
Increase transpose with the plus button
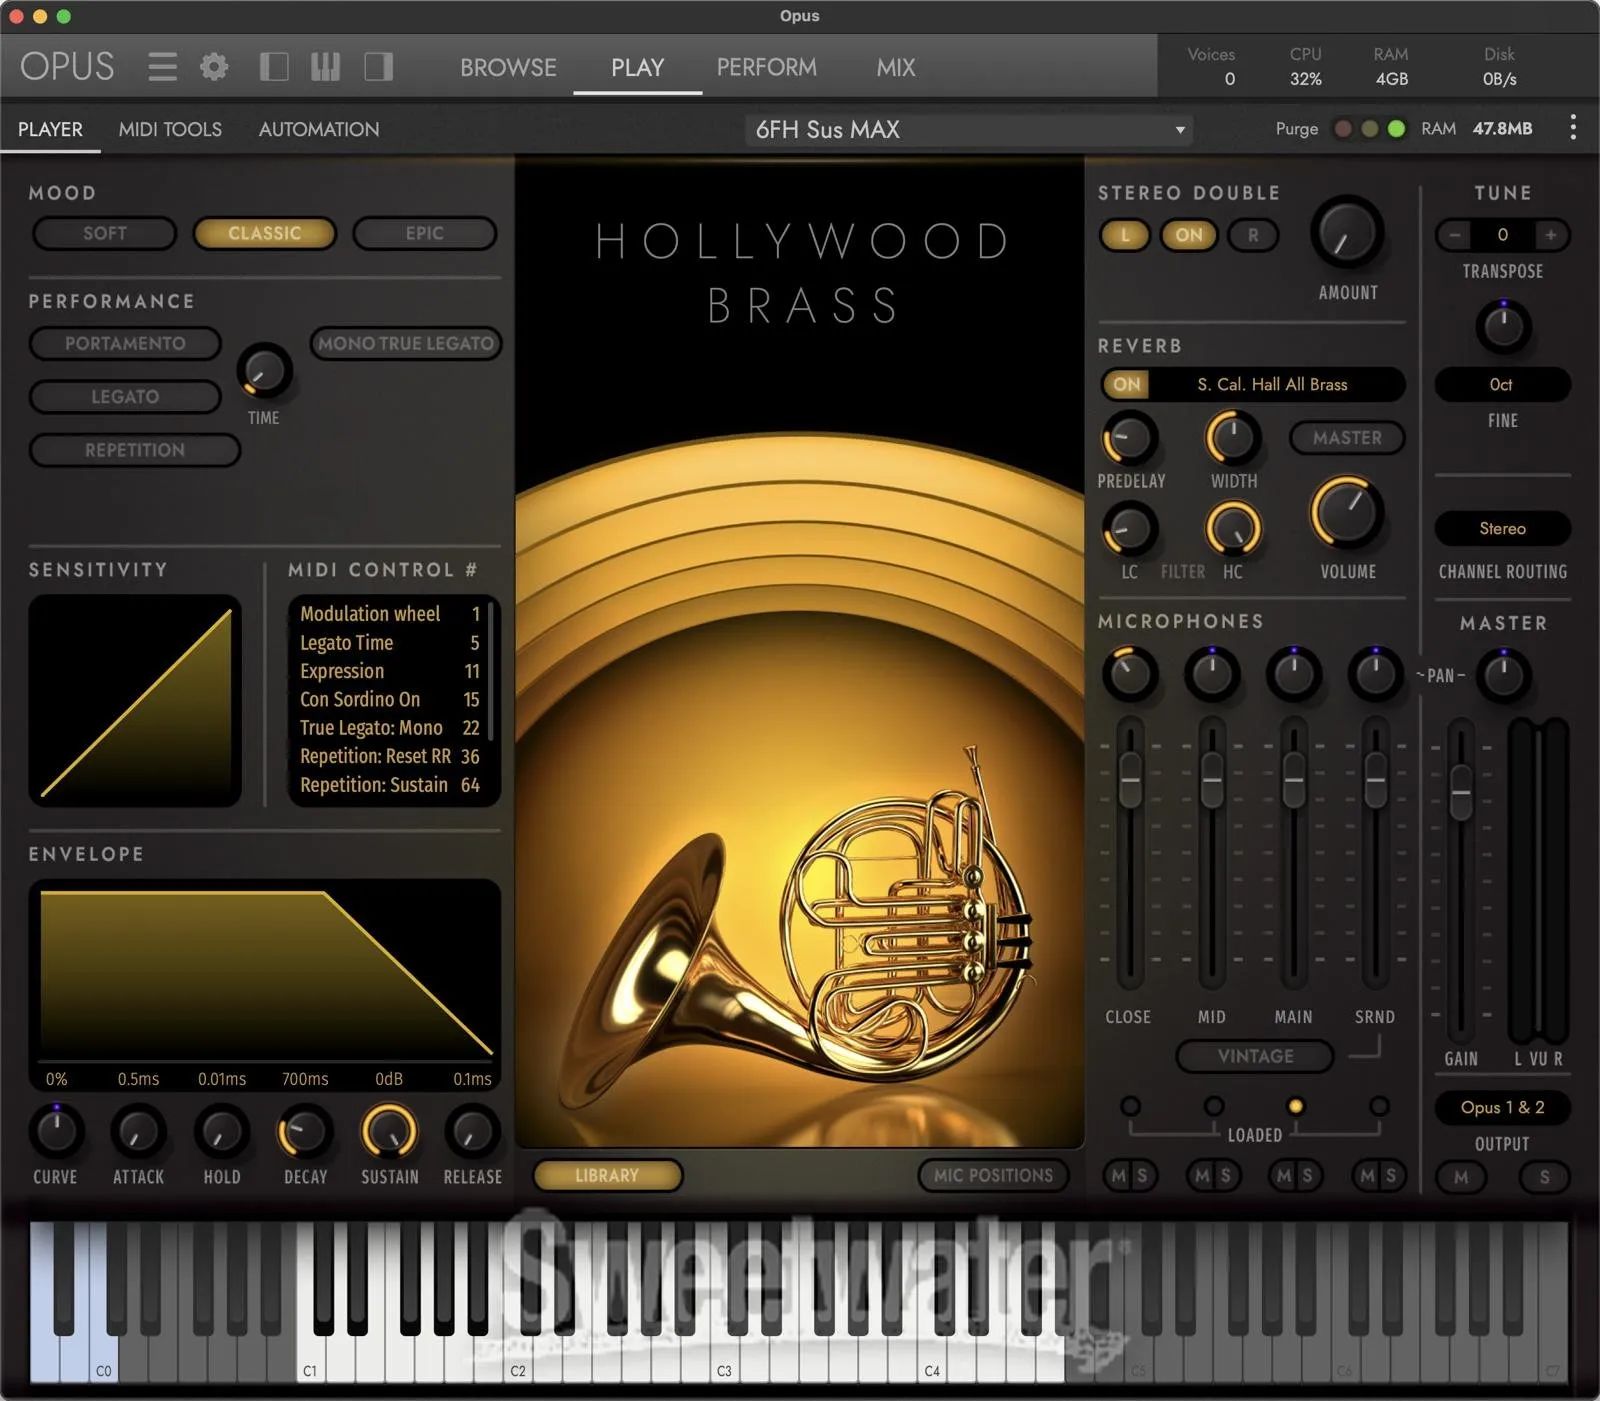[x=1551, y=235]
